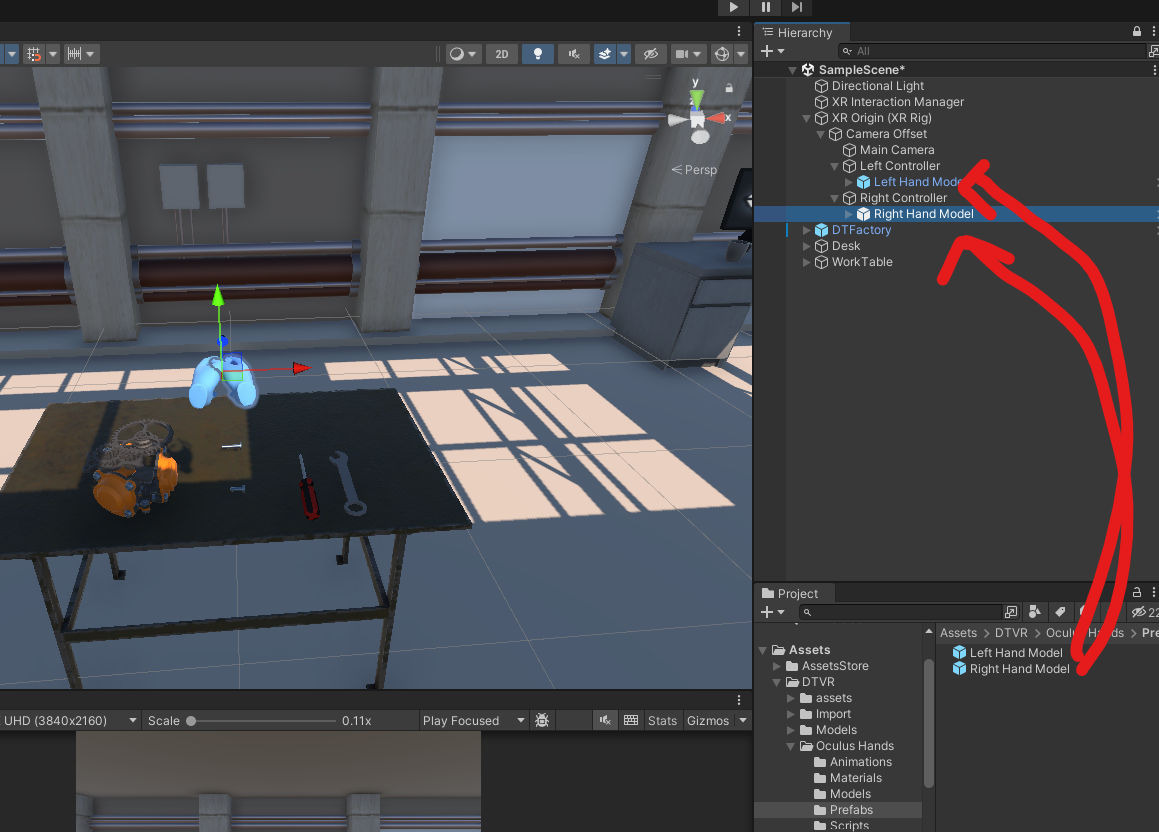Click Assets in the Project breadcrumb
Screen dimensions: 1159x832
pyautogui.click(x=958, y=633)
